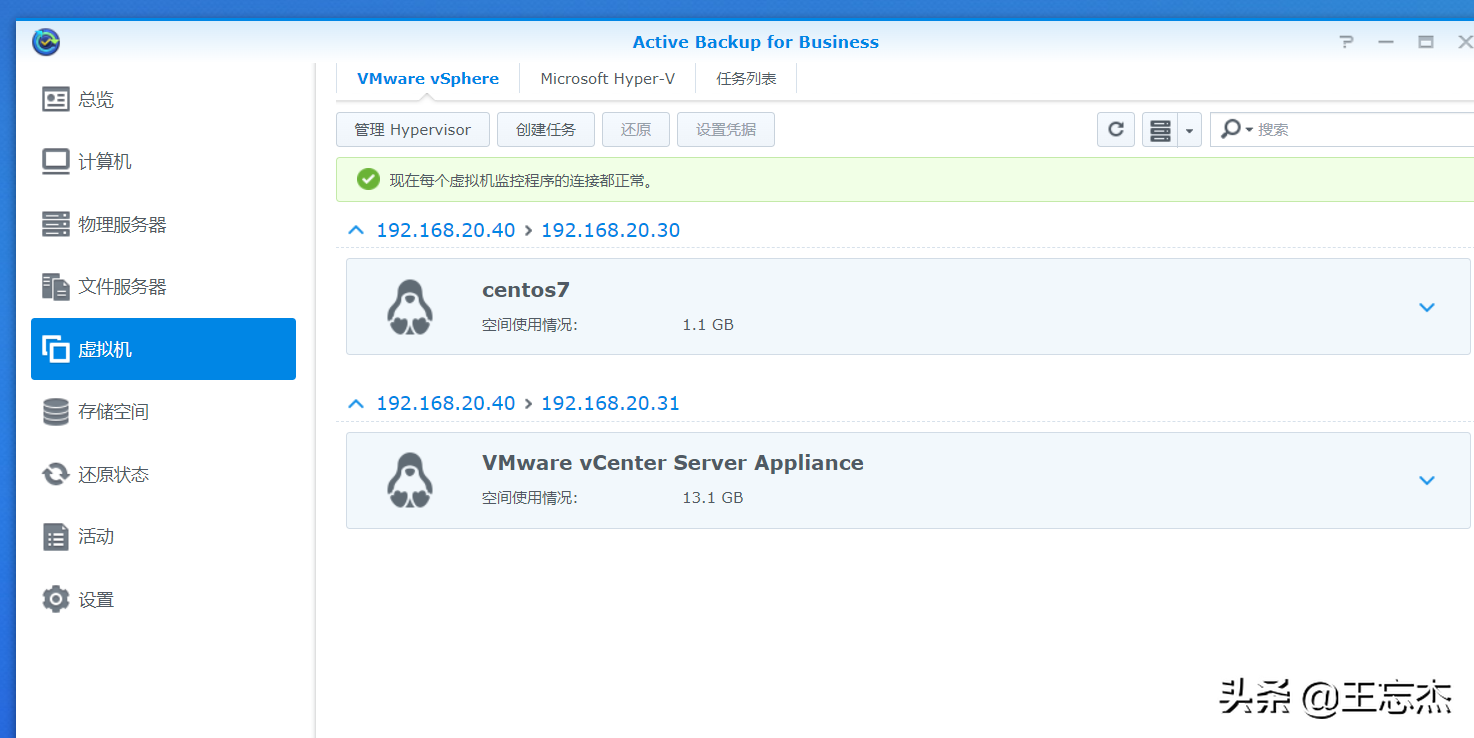Open the 活动 activity log
Viewport: 1474px width, 738px height.
163,537
